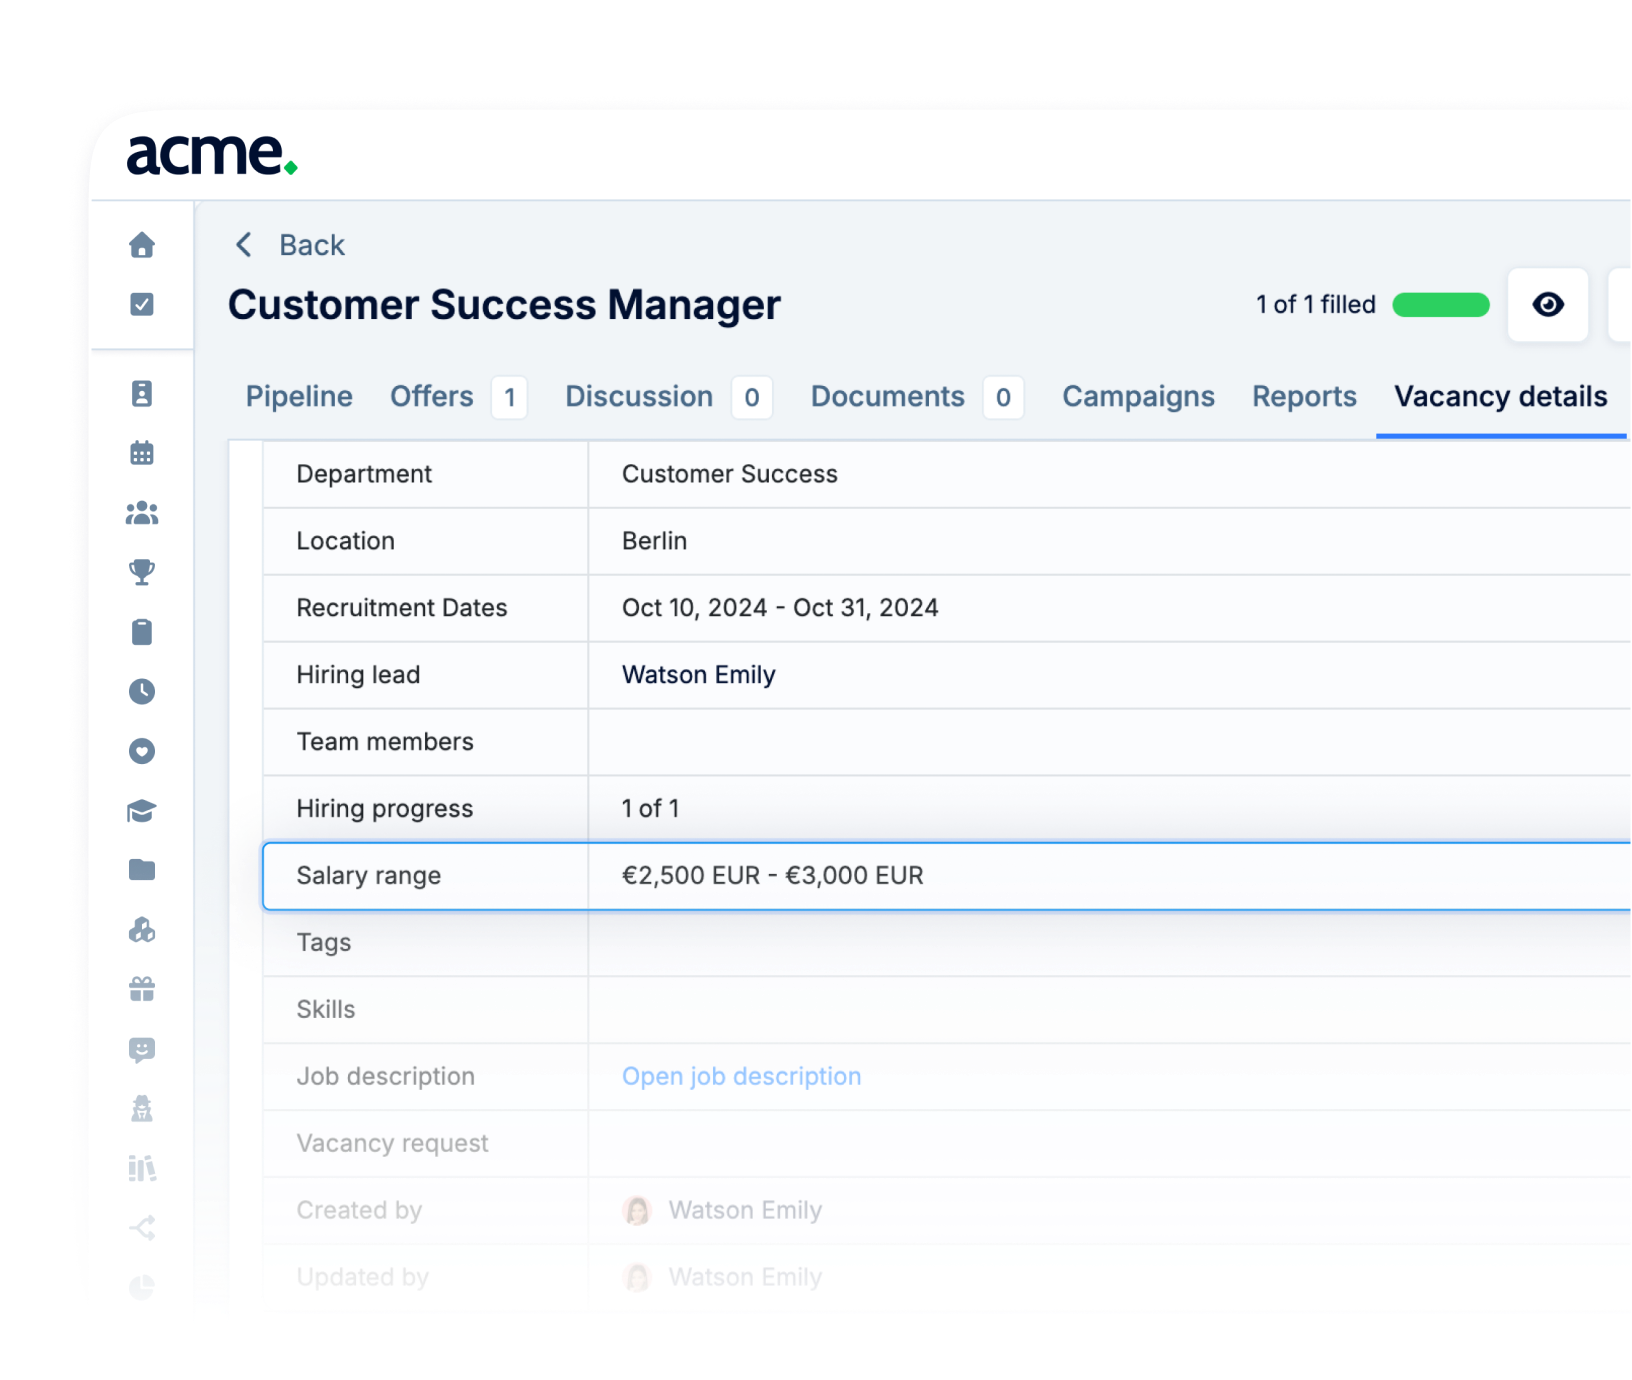Viewport: 1632px width, 1380px height.
Task: Switch to the Pipeline tab
Action: [x=299, y=397]
